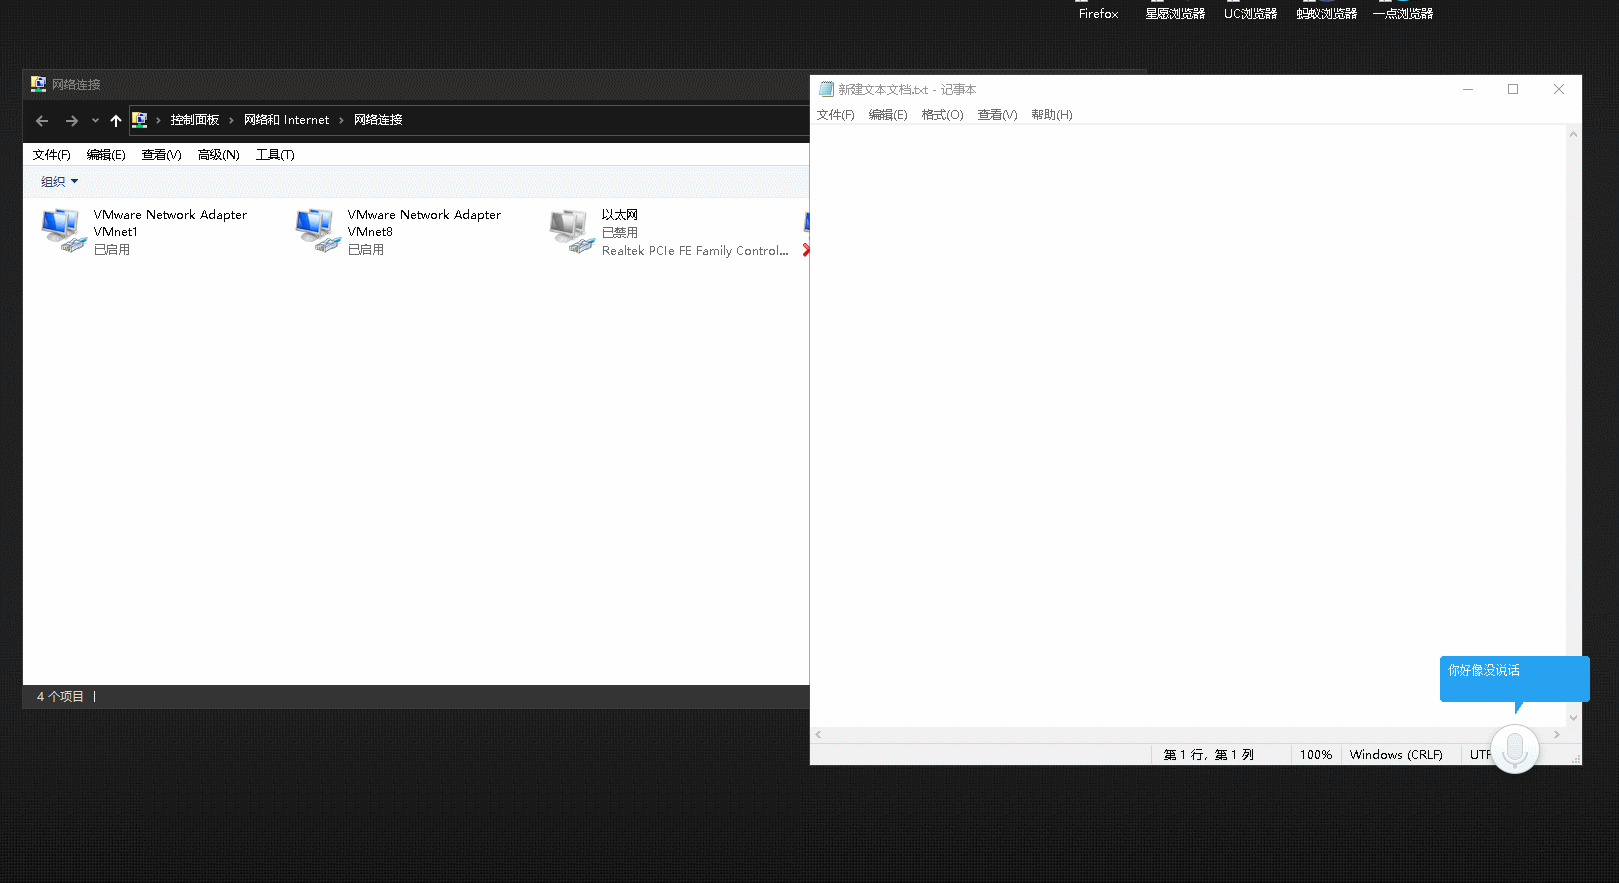
Task: Open Notepad 文件(F) menu
Action: pos(836,115)
